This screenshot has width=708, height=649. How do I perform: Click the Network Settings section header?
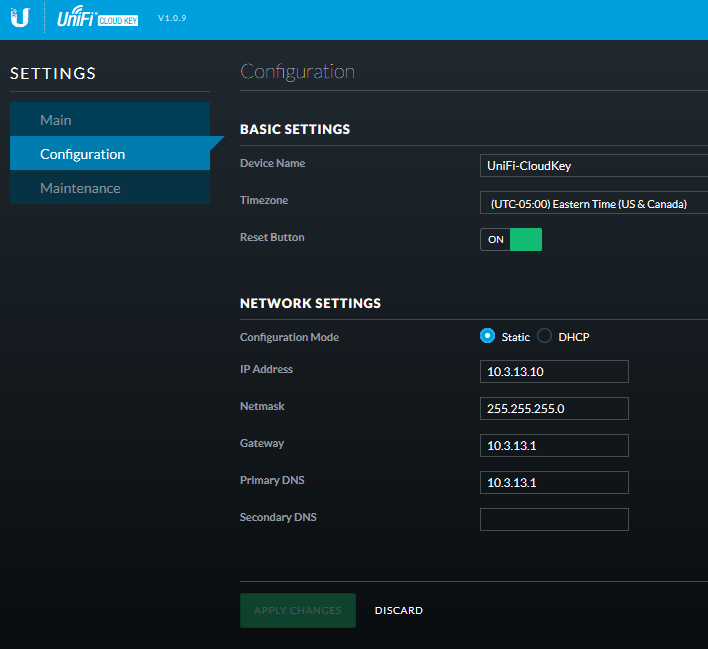tap(310, 303)
